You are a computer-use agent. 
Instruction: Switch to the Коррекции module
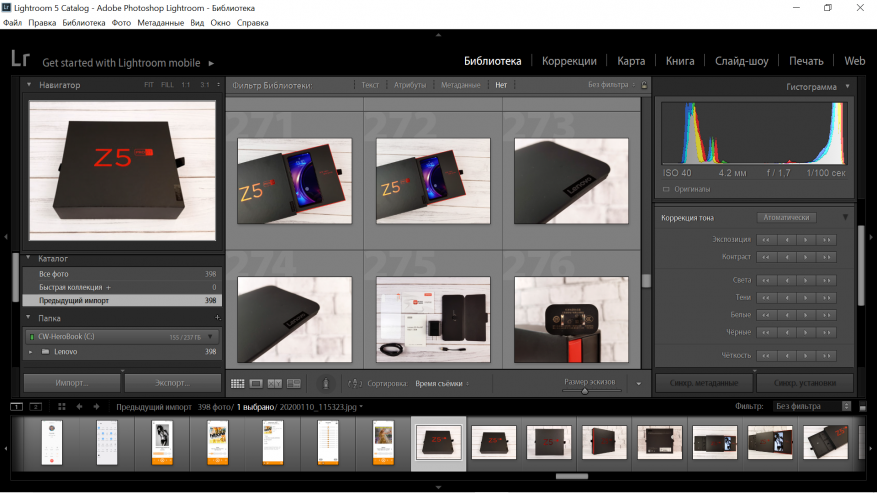(569, 61)
